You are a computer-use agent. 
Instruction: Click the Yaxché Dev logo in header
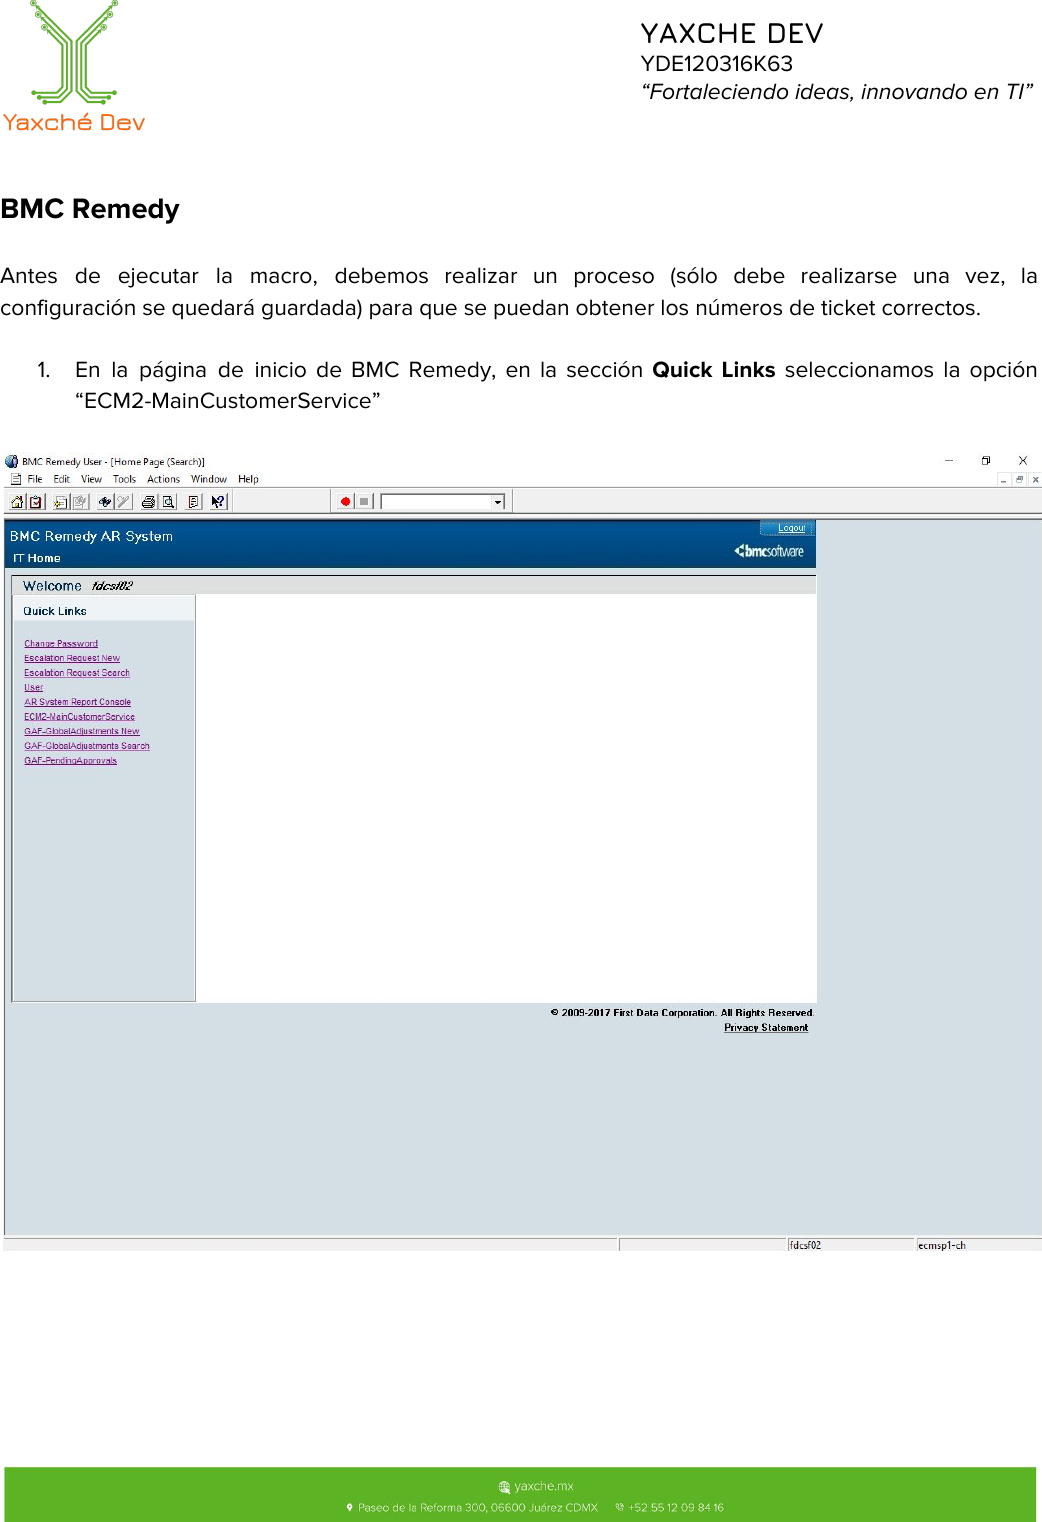74,67
